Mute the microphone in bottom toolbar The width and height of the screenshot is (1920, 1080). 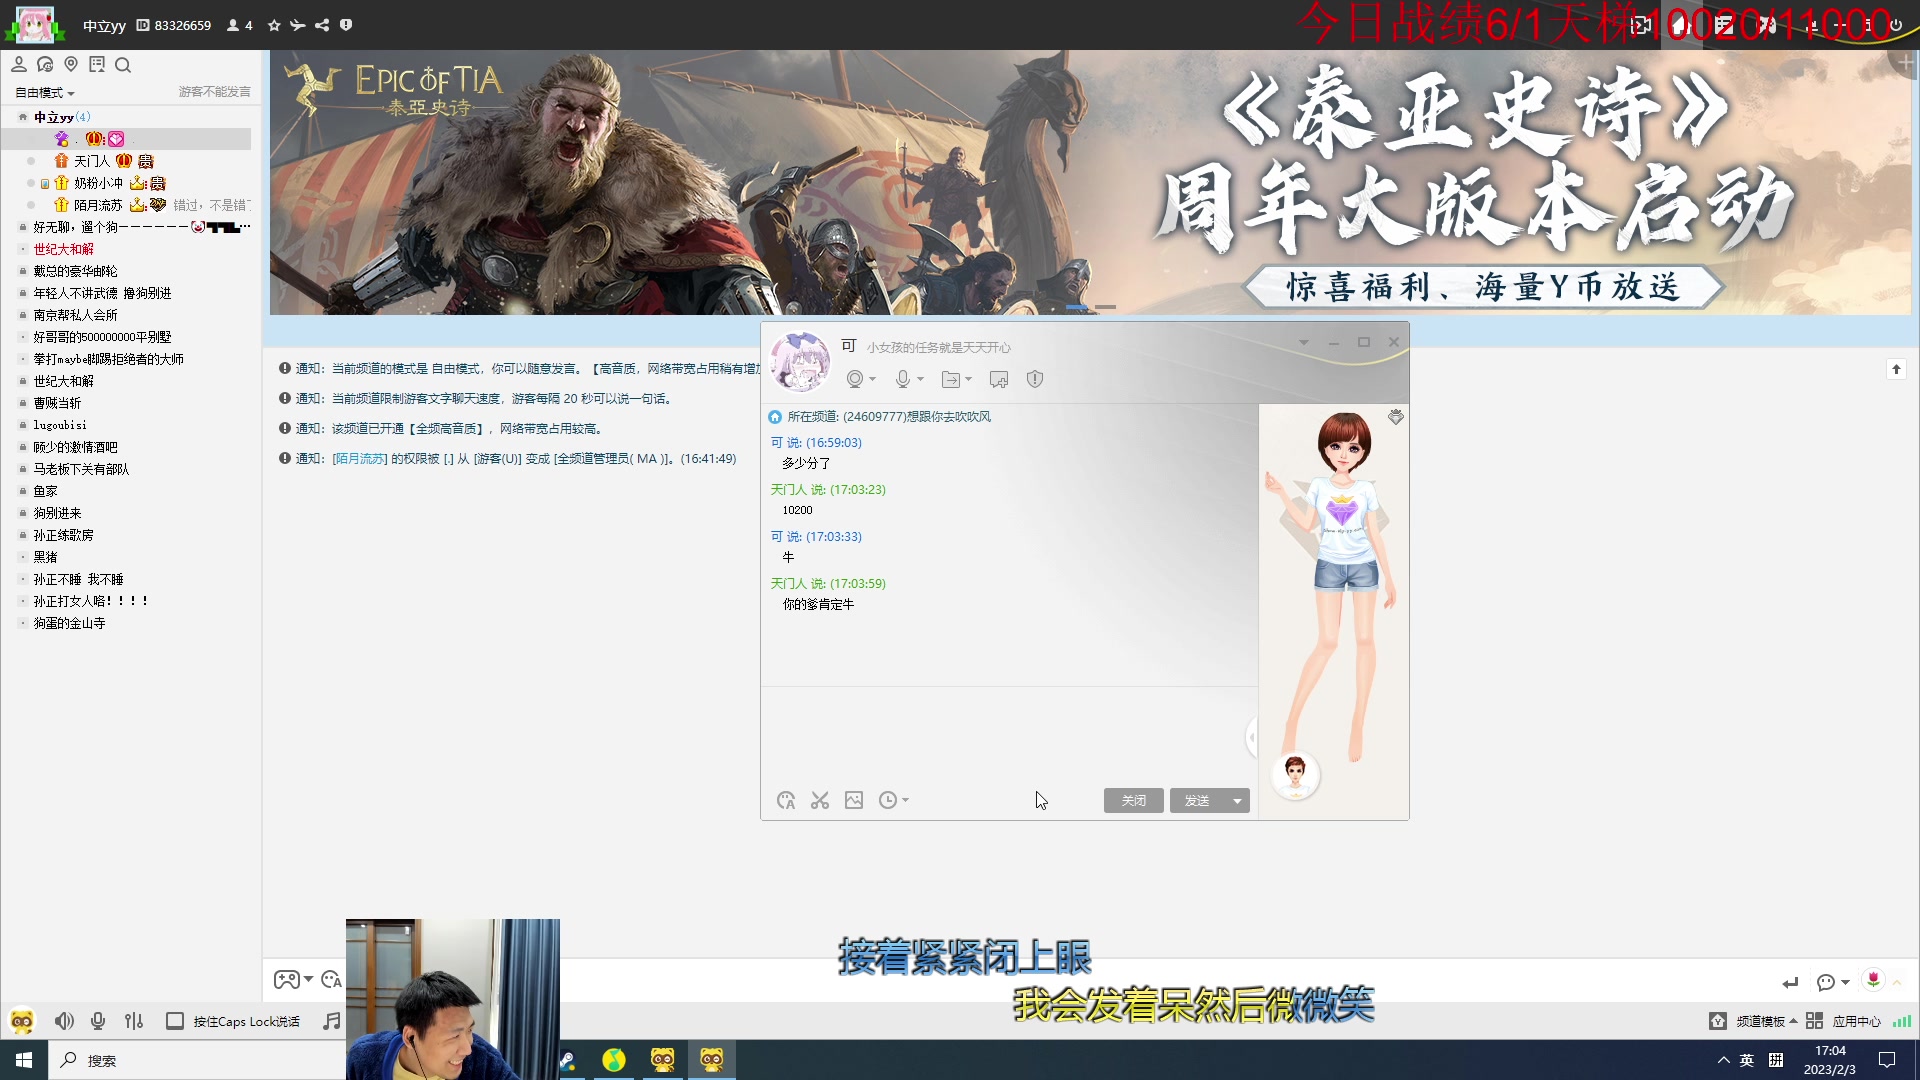(x=98, y=1021)
